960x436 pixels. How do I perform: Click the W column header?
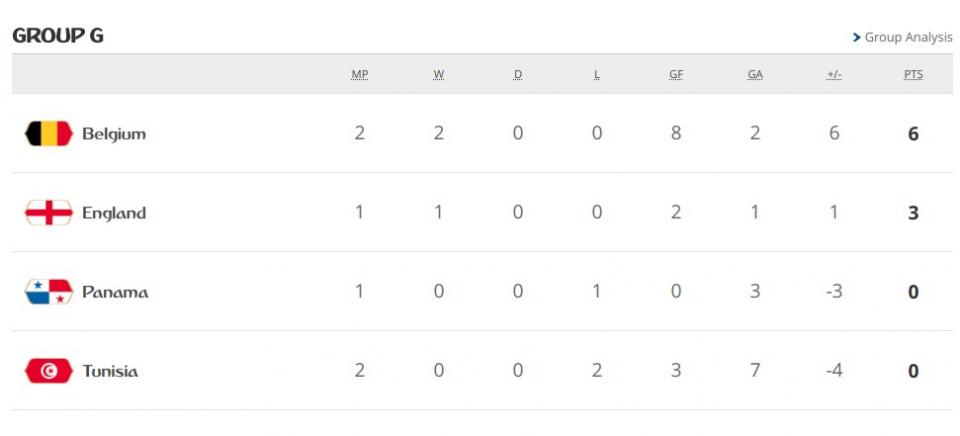pos(439,75)
